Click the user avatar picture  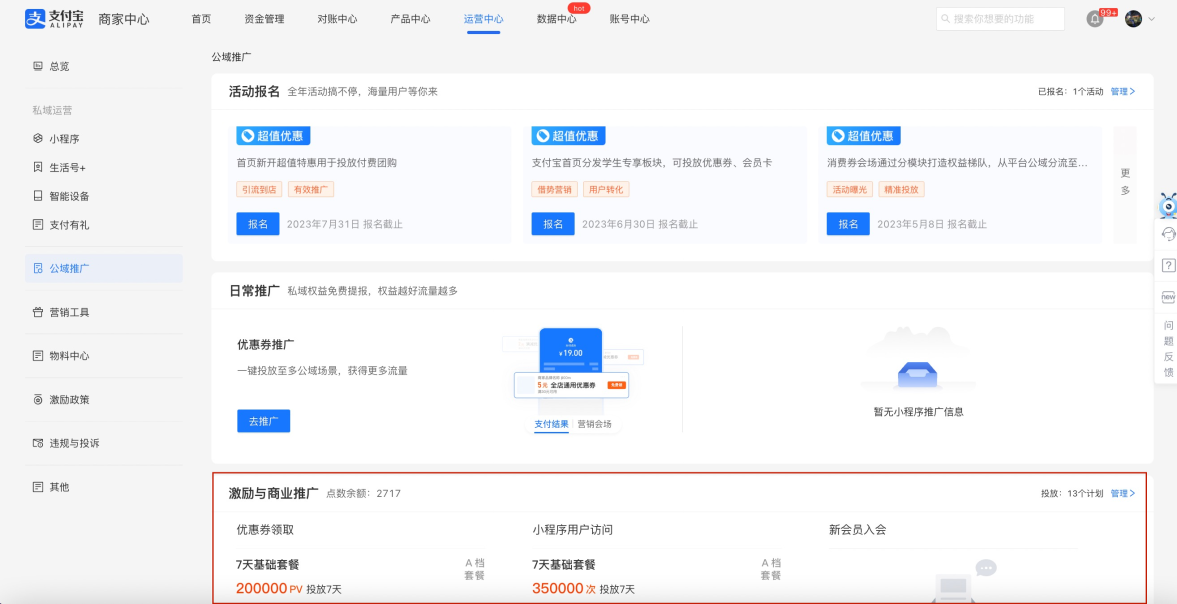click(1133, 20)
